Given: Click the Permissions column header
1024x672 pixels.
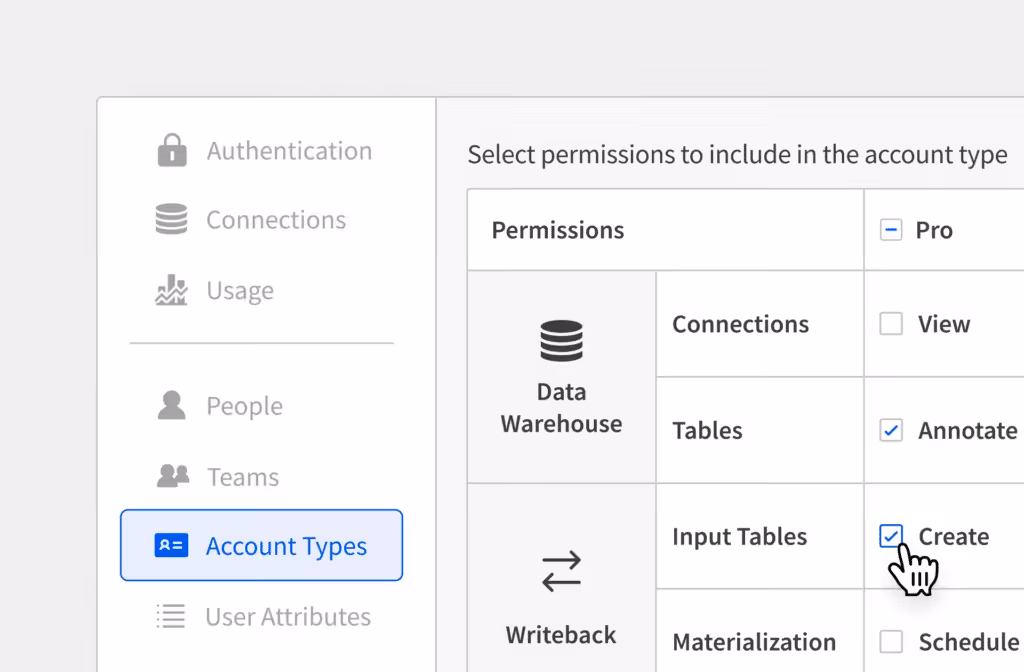Looking at the screenshot, I should point(558,231).
